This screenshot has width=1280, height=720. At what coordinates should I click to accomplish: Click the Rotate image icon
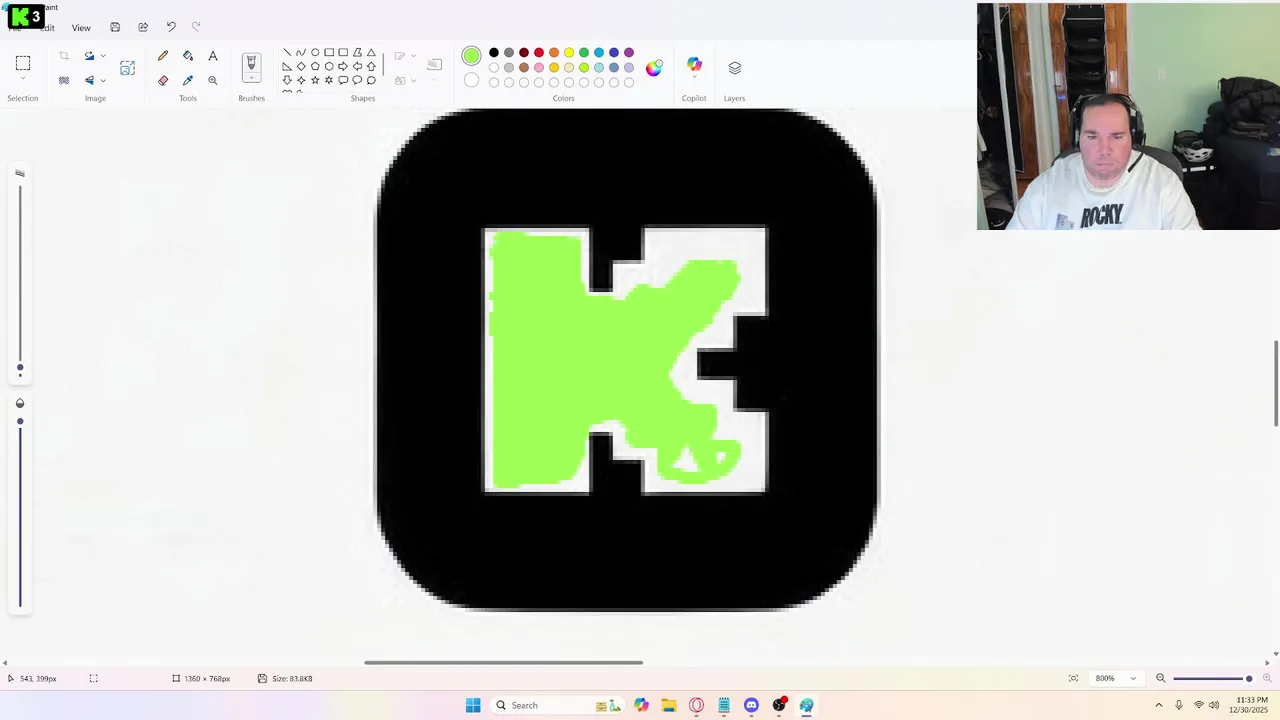pos(89,56)
